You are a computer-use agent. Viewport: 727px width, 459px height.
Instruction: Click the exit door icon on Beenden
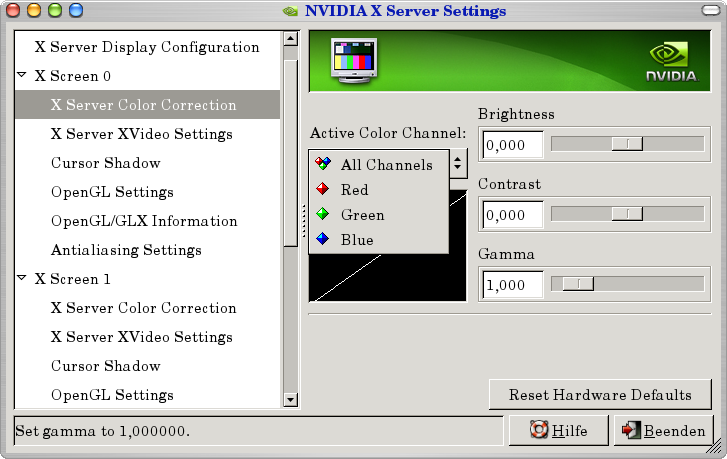(x=631, y=430)
